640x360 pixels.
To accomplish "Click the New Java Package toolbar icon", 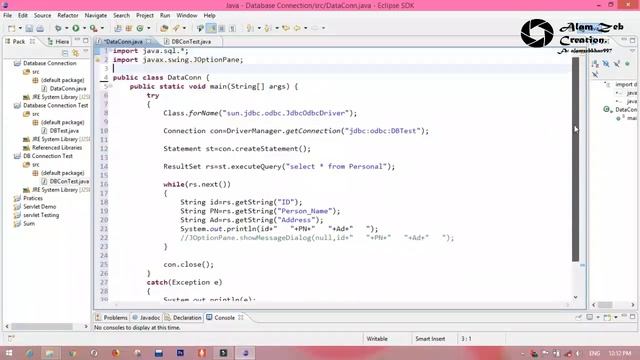I will (129, 28).
